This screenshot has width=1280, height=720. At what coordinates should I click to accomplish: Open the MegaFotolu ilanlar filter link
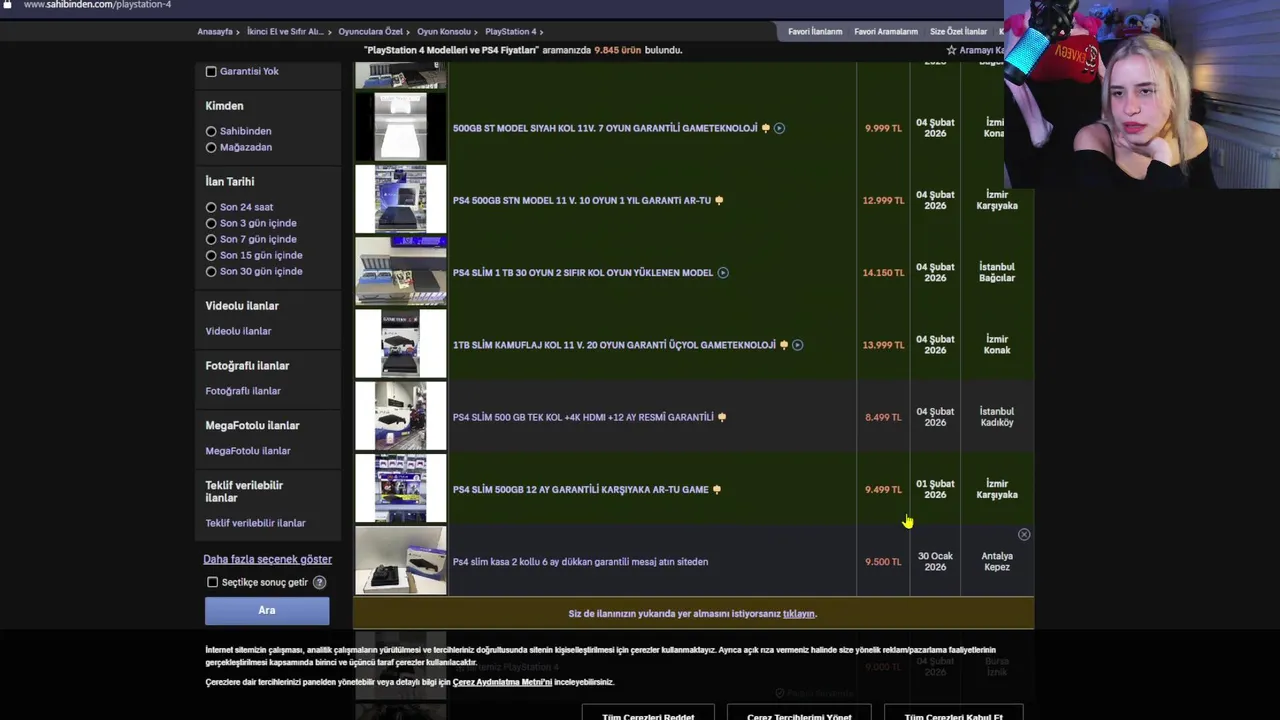pos(248,451)
